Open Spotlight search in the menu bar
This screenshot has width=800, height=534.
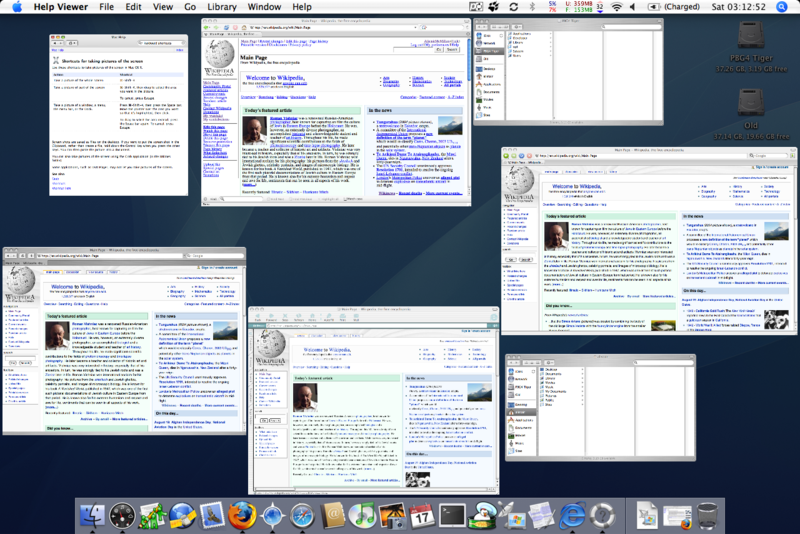coord(782,7)
